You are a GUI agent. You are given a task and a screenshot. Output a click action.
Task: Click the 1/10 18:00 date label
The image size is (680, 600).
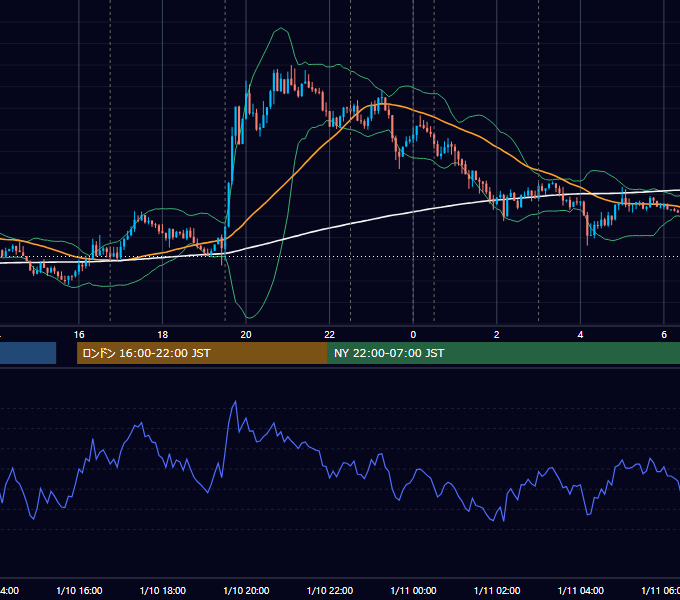coord(163,590)
